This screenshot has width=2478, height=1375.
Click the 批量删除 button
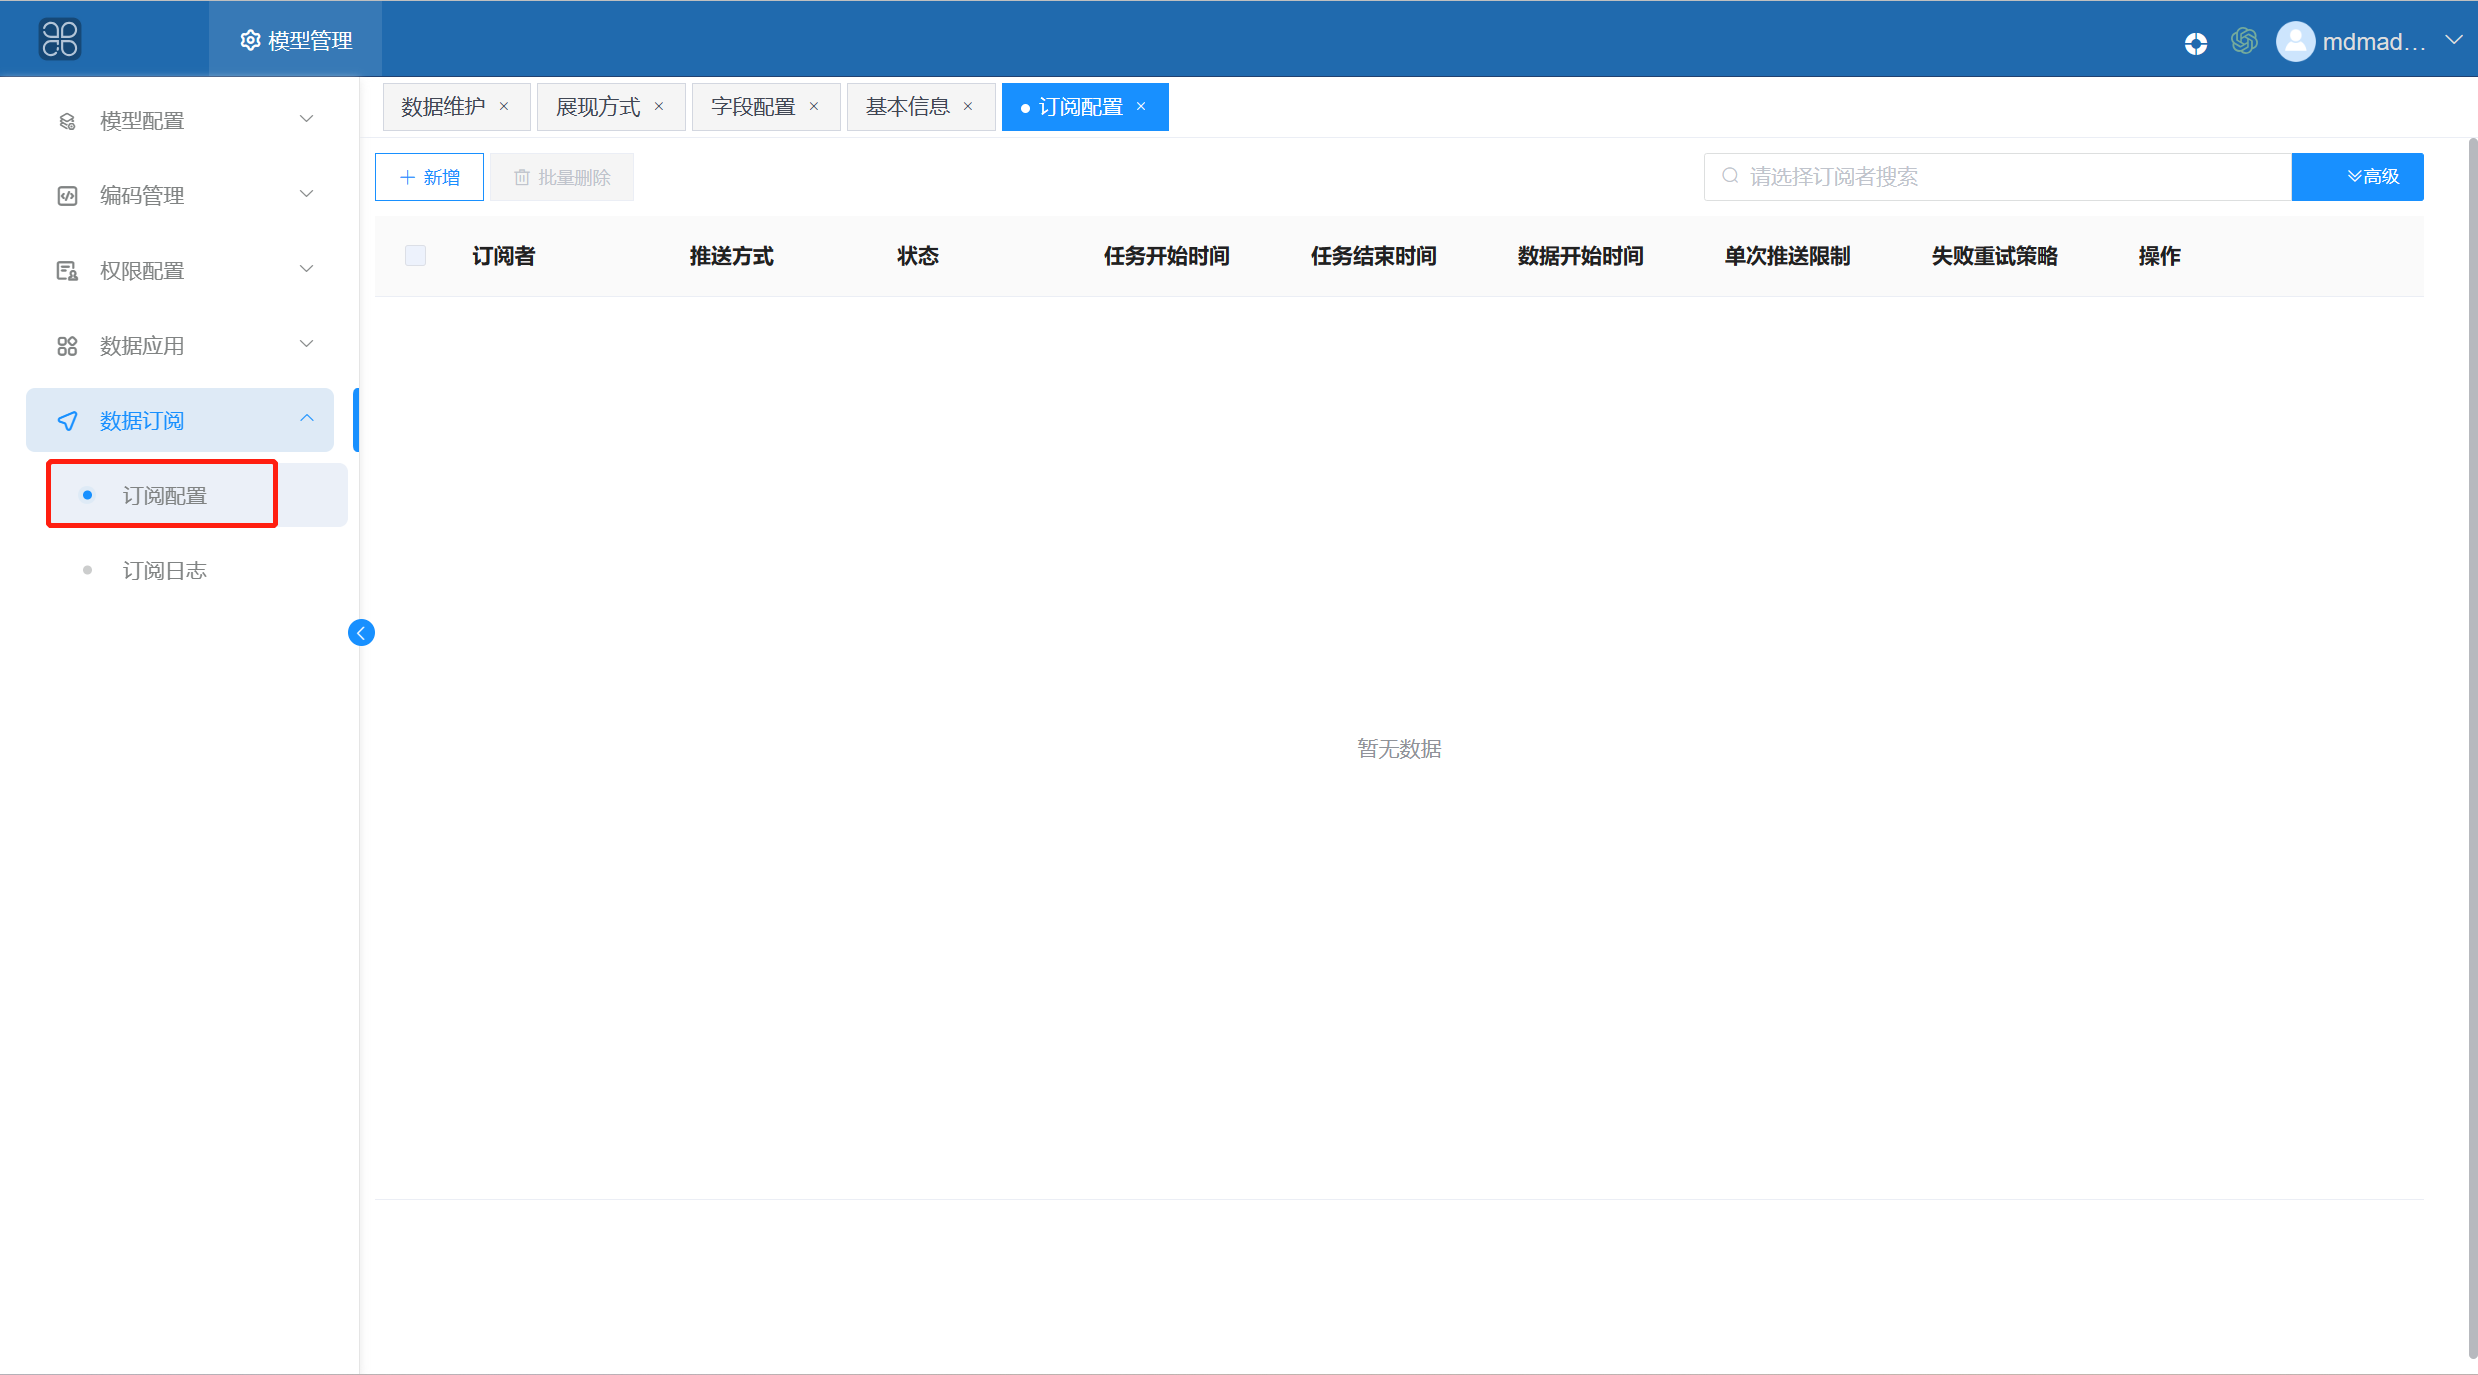[562, 177]
